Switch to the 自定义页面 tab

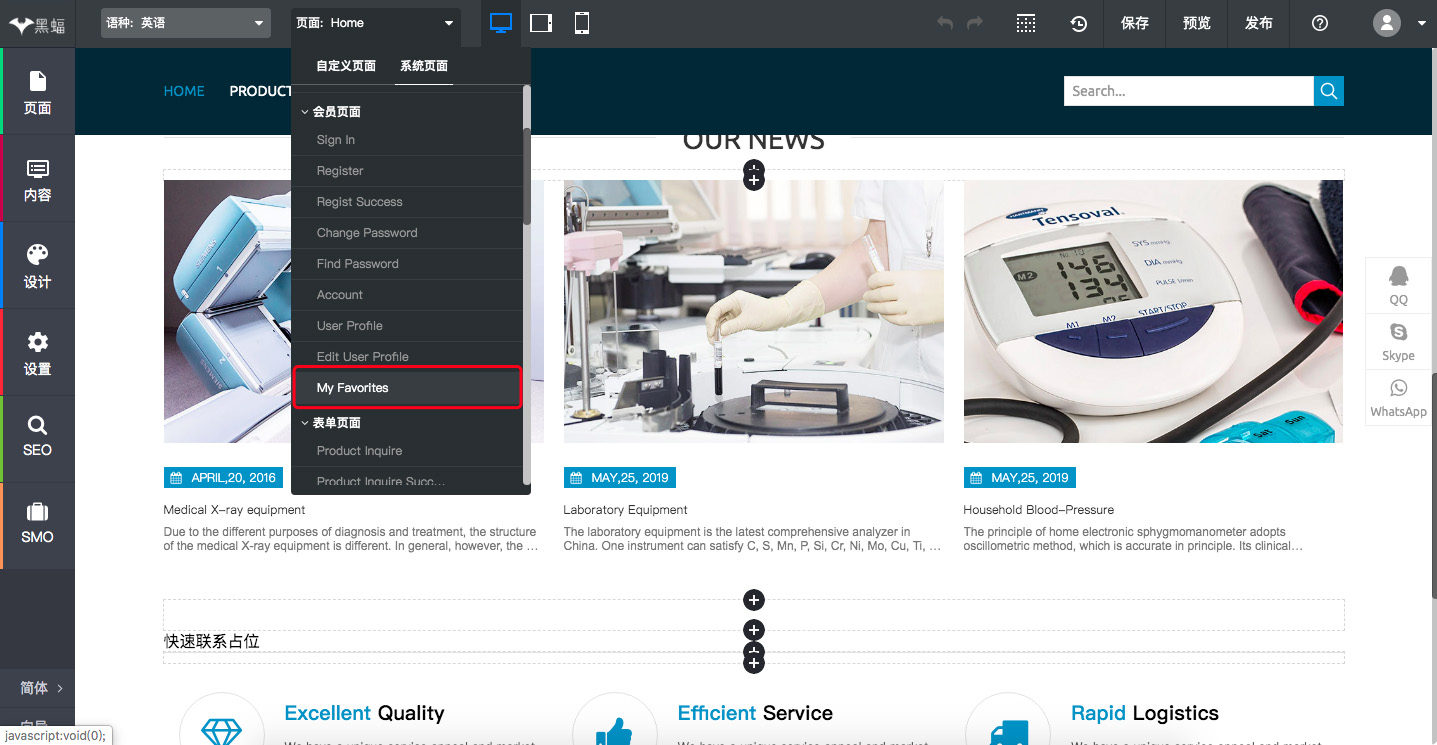tap(346, 66)
